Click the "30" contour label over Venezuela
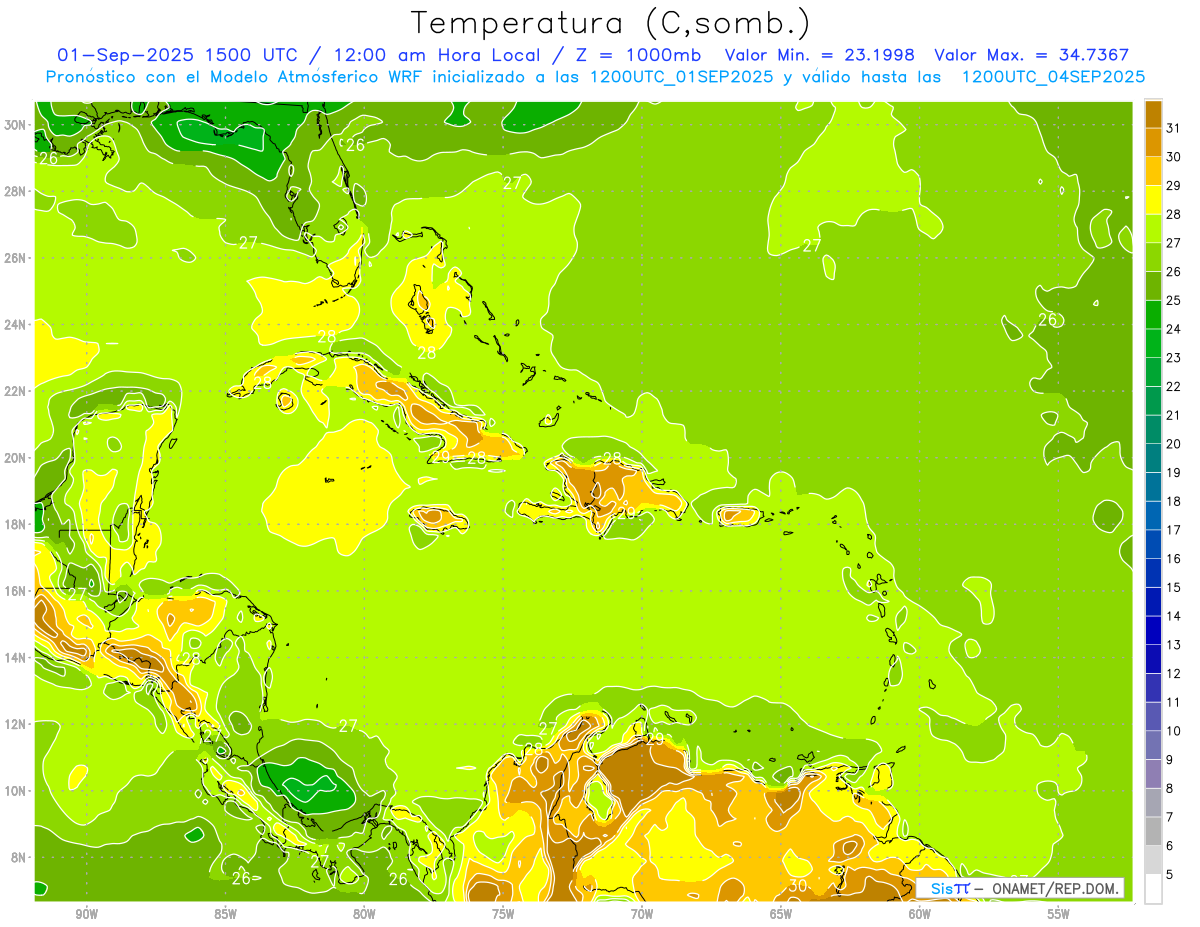Screen dimensions: 1200x927 [798, 886]
